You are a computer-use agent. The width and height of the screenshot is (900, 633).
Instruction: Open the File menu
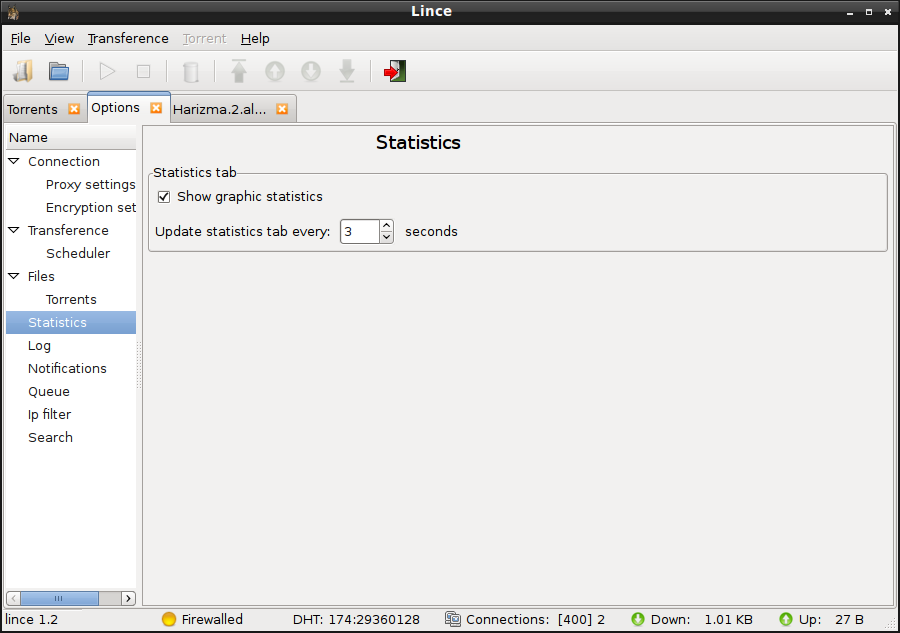click(x=21, y=38)
